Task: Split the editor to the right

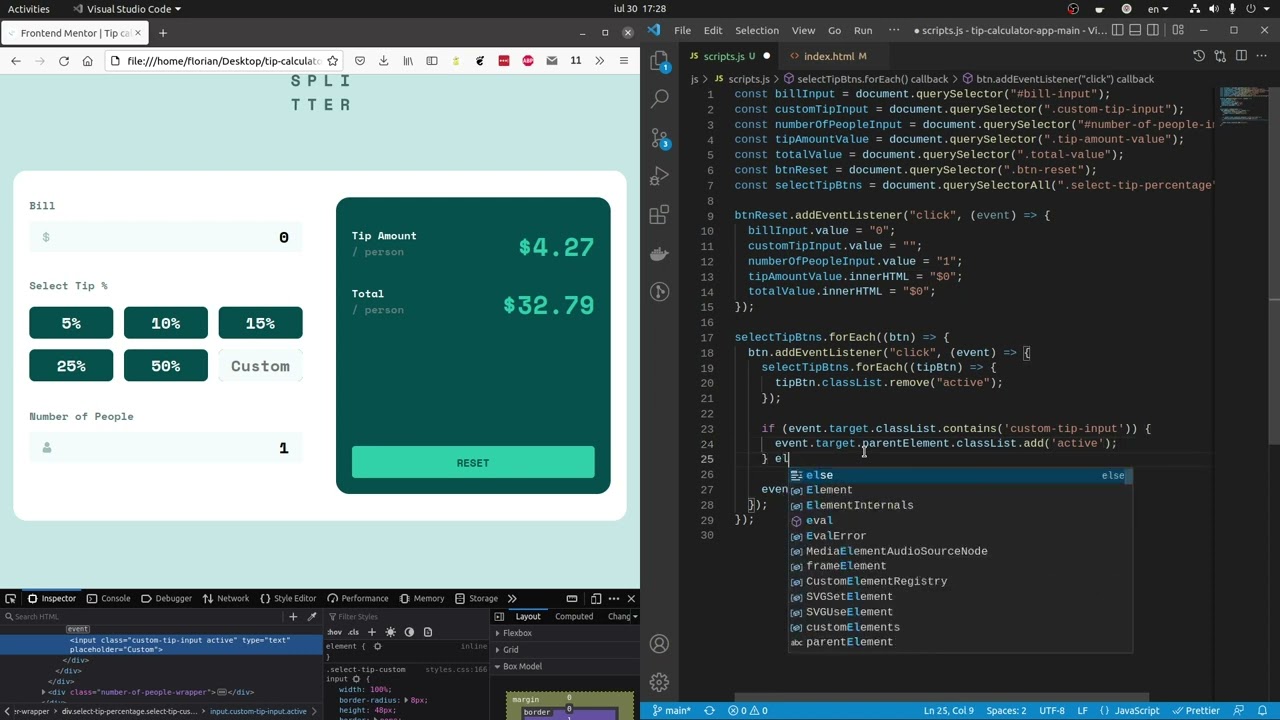Action: coord(1242,56)
